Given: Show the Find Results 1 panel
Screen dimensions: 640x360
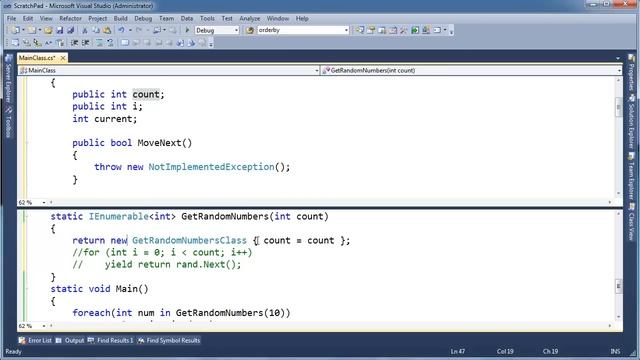Looking at the screenshot, I should [111, 340].
